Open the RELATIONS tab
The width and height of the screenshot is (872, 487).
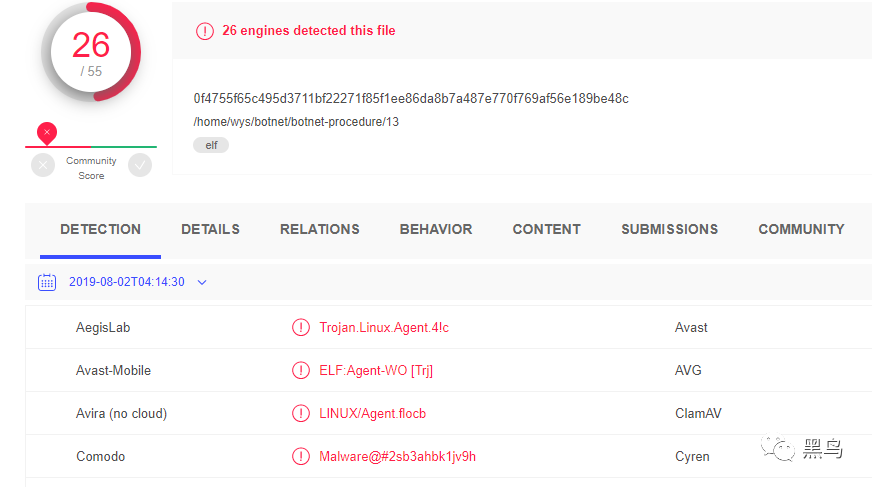(320, 229)
